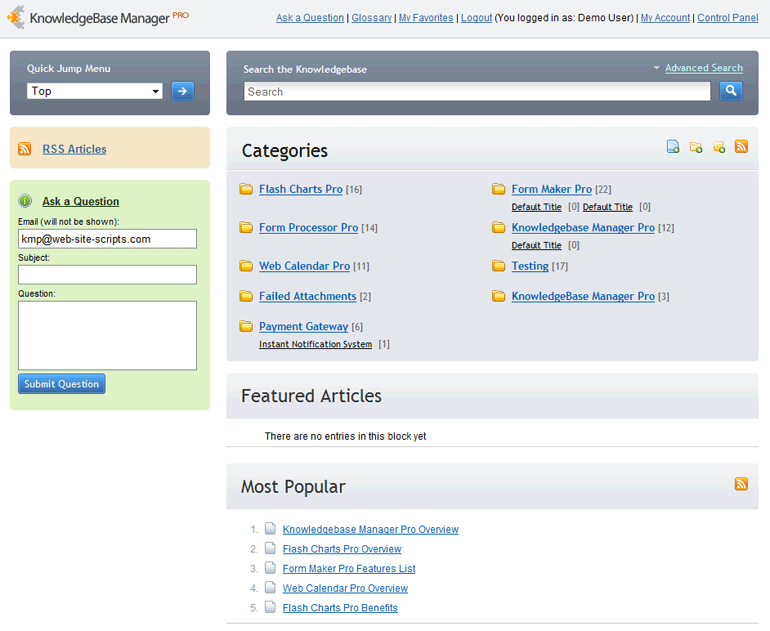
Task: Click the folder icon for KnowledgeBase Manager Pro [3]
Action: pos(498,296)
